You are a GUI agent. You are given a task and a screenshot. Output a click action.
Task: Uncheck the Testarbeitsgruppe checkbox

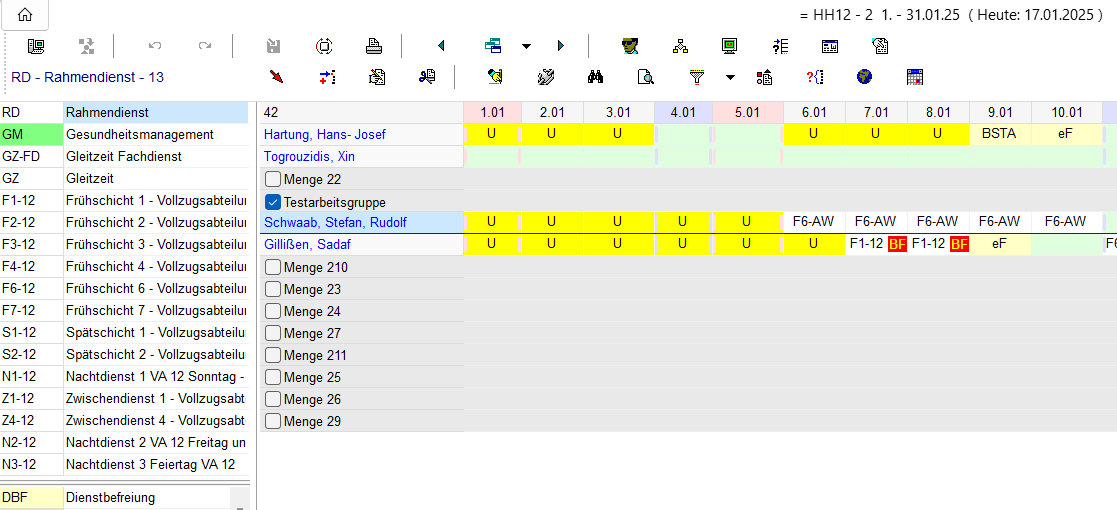pyautogui.click(x=273, y=202)
